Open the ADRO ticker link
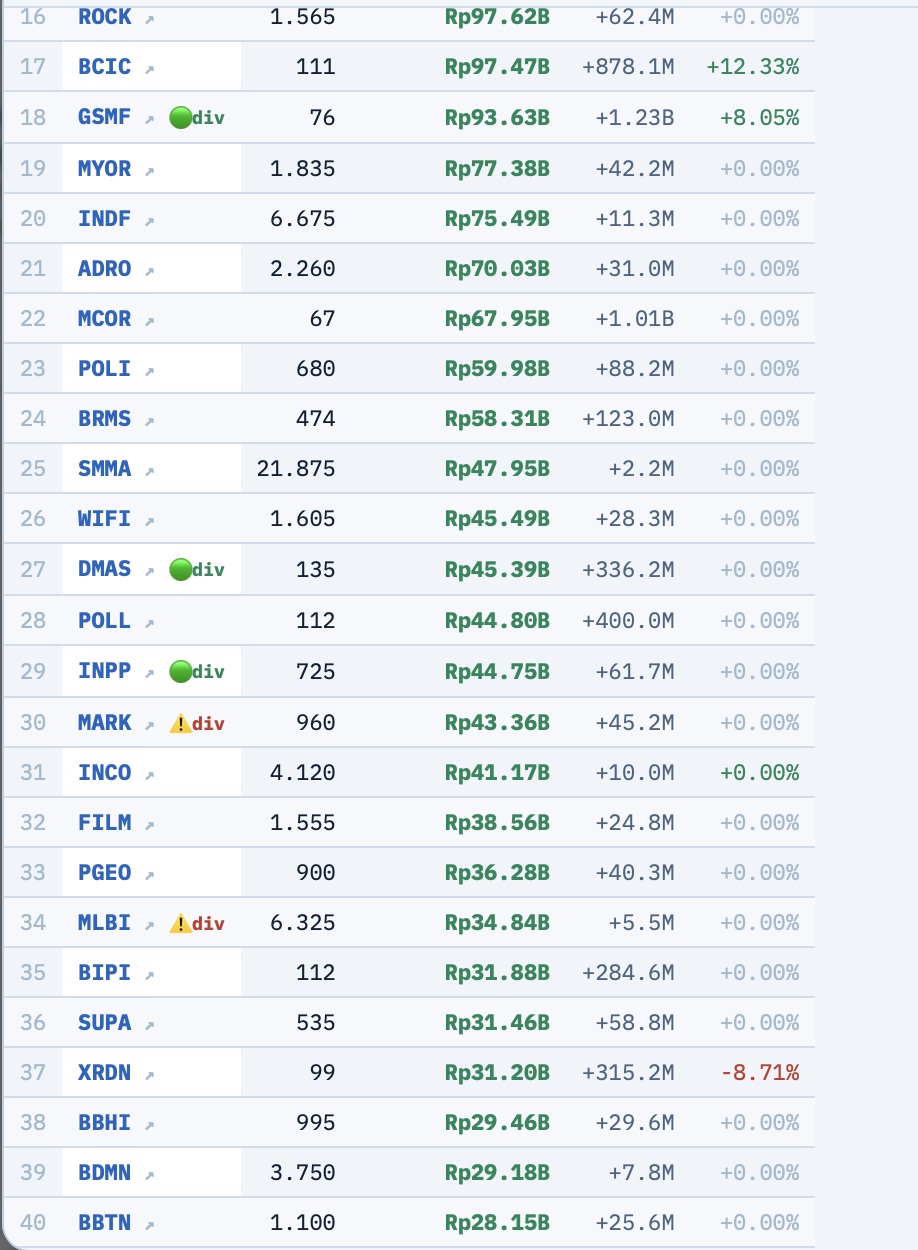918x1250 pixels. tap(105, 268)
